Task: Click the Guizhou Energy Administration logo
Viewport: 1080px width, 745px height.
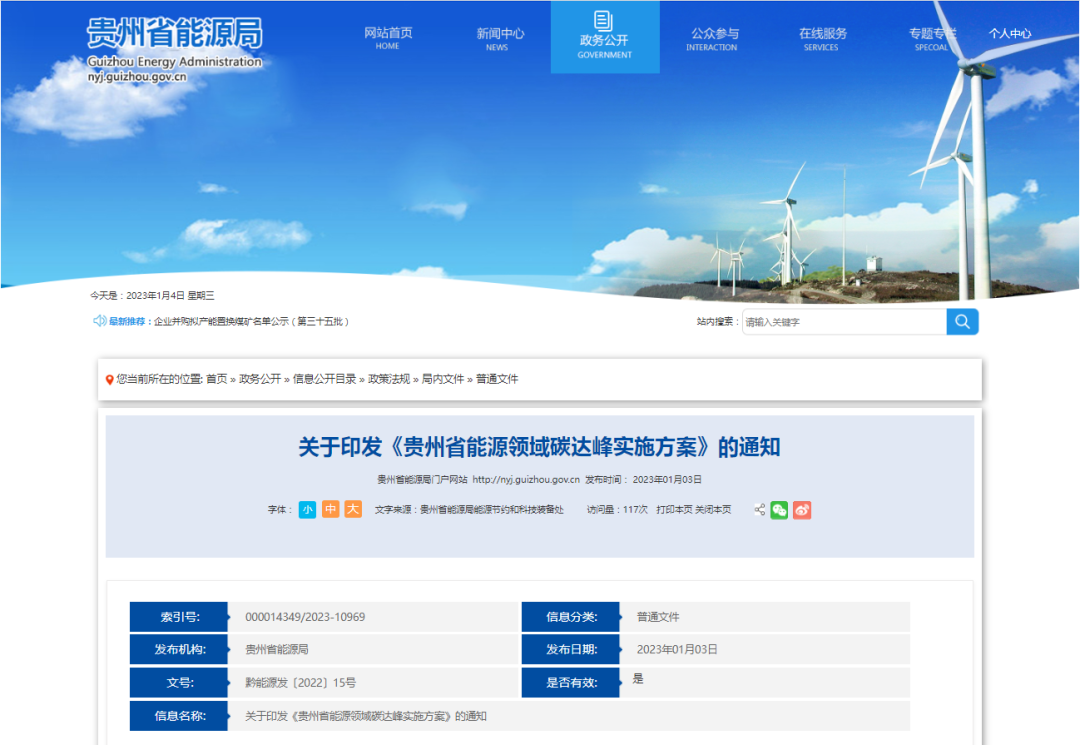Action: tap(174, 46)
